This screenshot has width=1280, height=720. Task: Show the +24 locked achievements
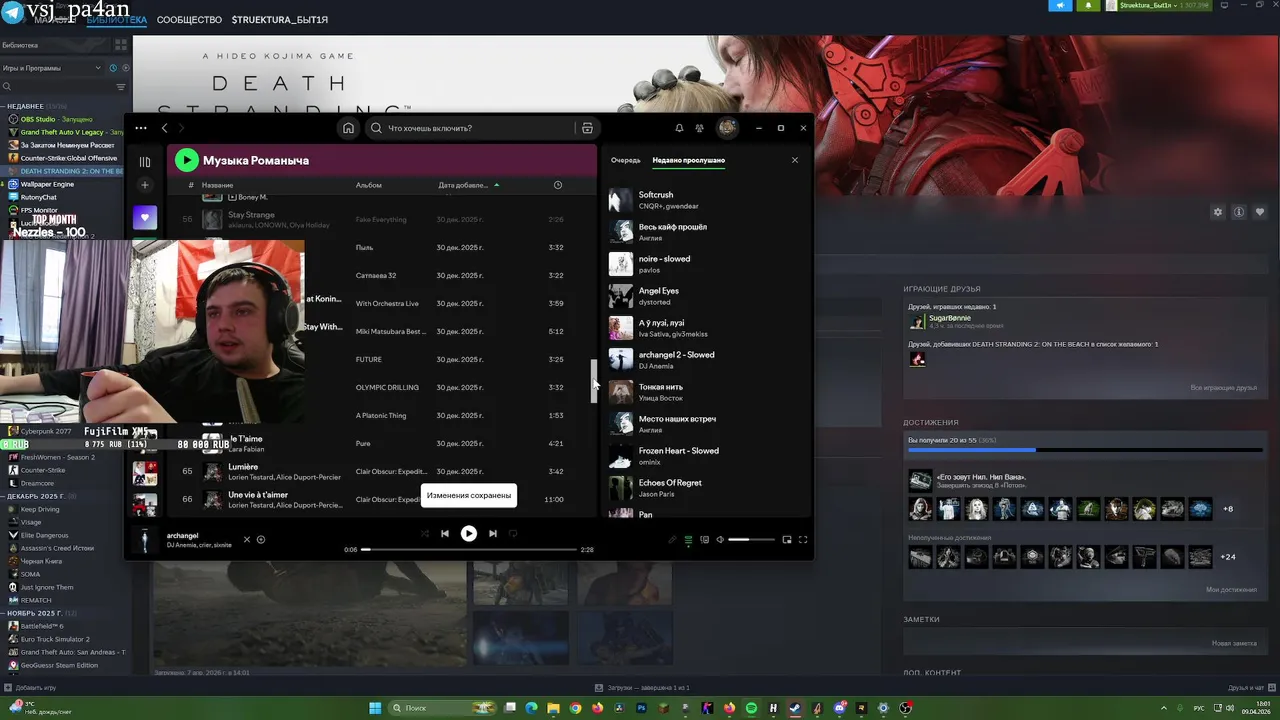[x=1229, y=557]
